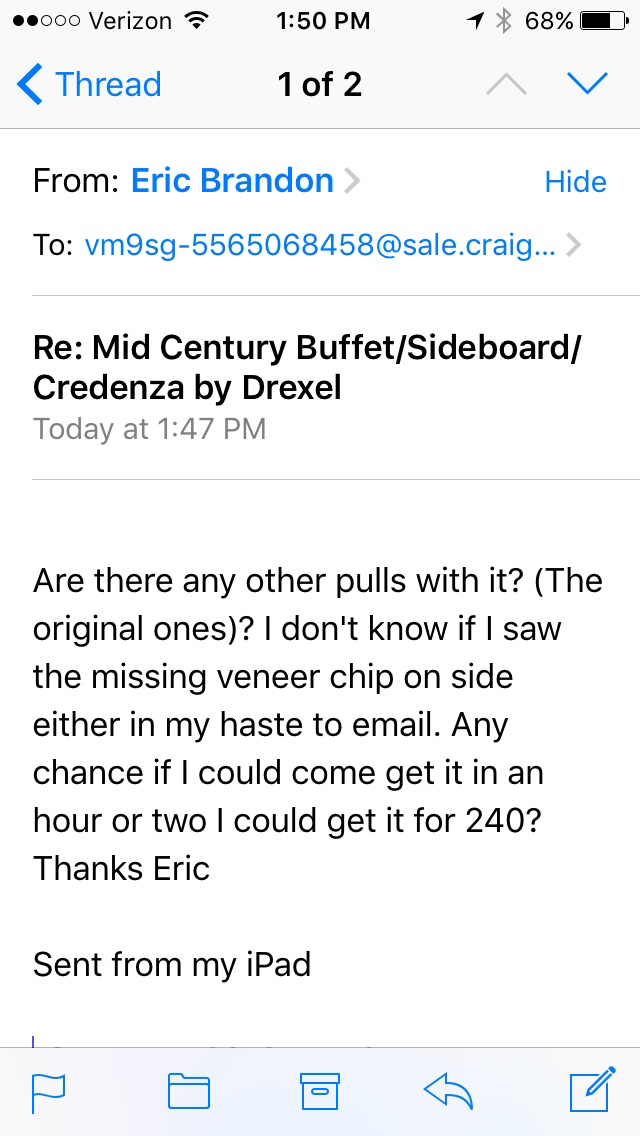This screenshot has width=640, height=1136.
Task: Flag this email message
Action: point(48,1092)
